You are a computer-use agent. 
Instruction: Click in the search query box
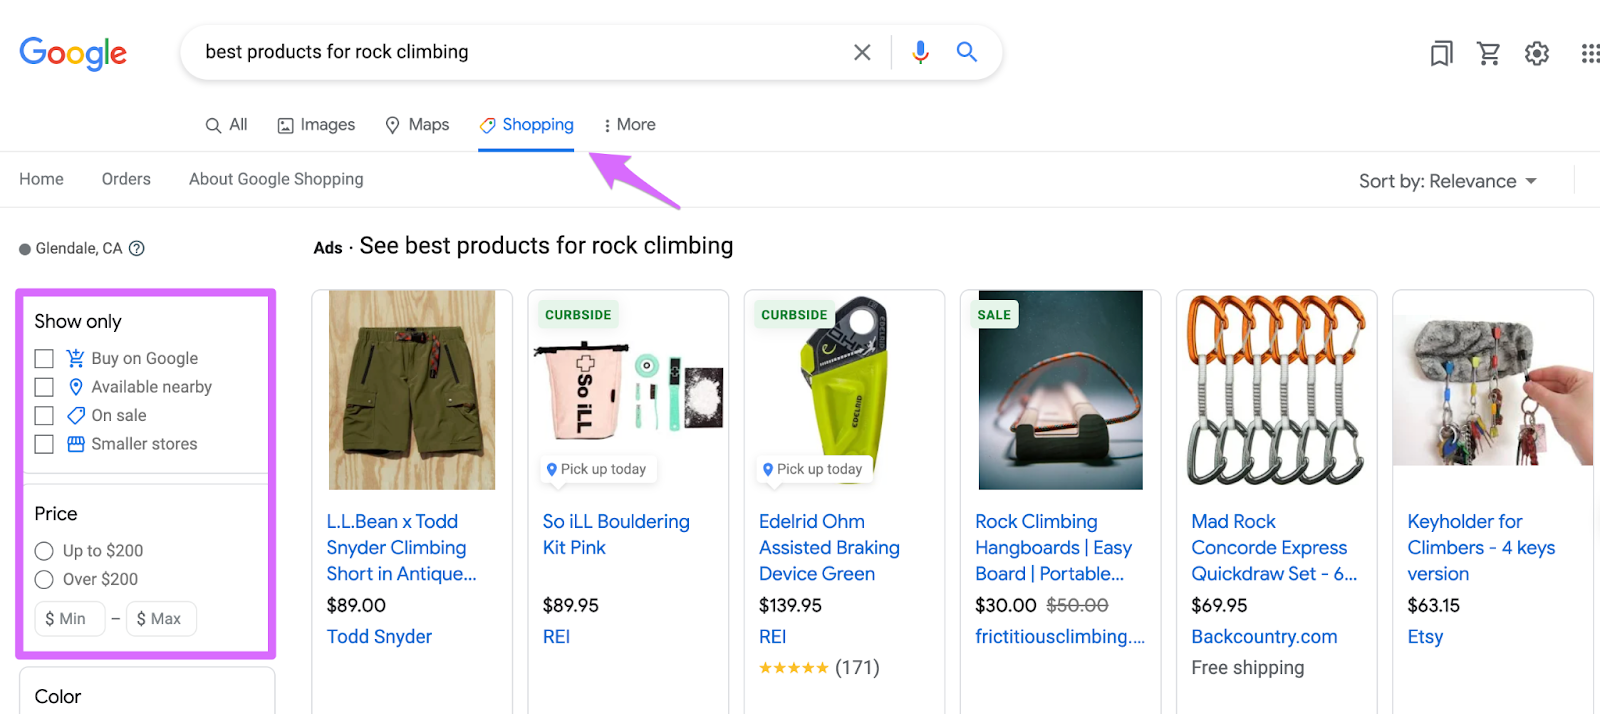click(x=520, y=52)
